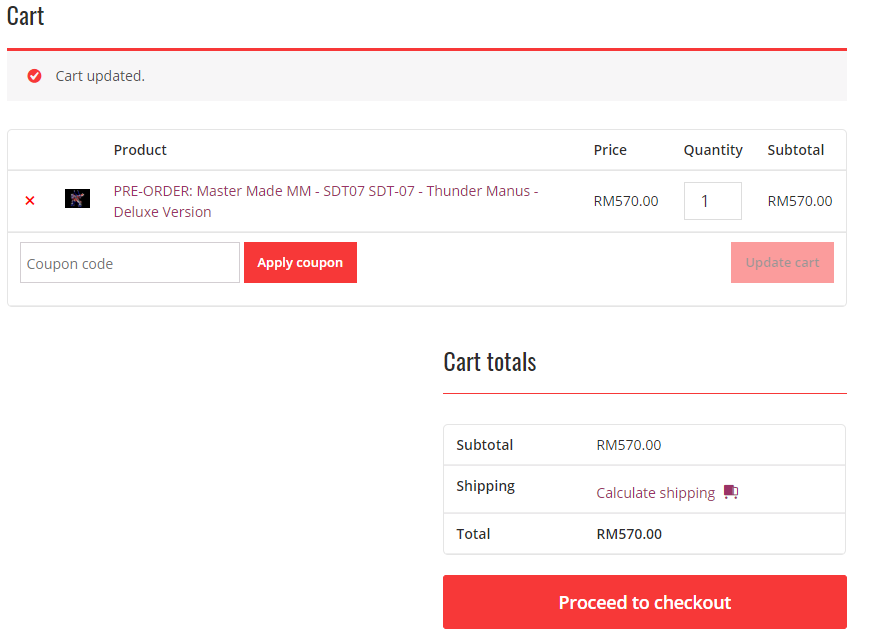Click the Cart page title
Image resolution: width=869 pixels, height=639 pixels.
pos(26,16)
